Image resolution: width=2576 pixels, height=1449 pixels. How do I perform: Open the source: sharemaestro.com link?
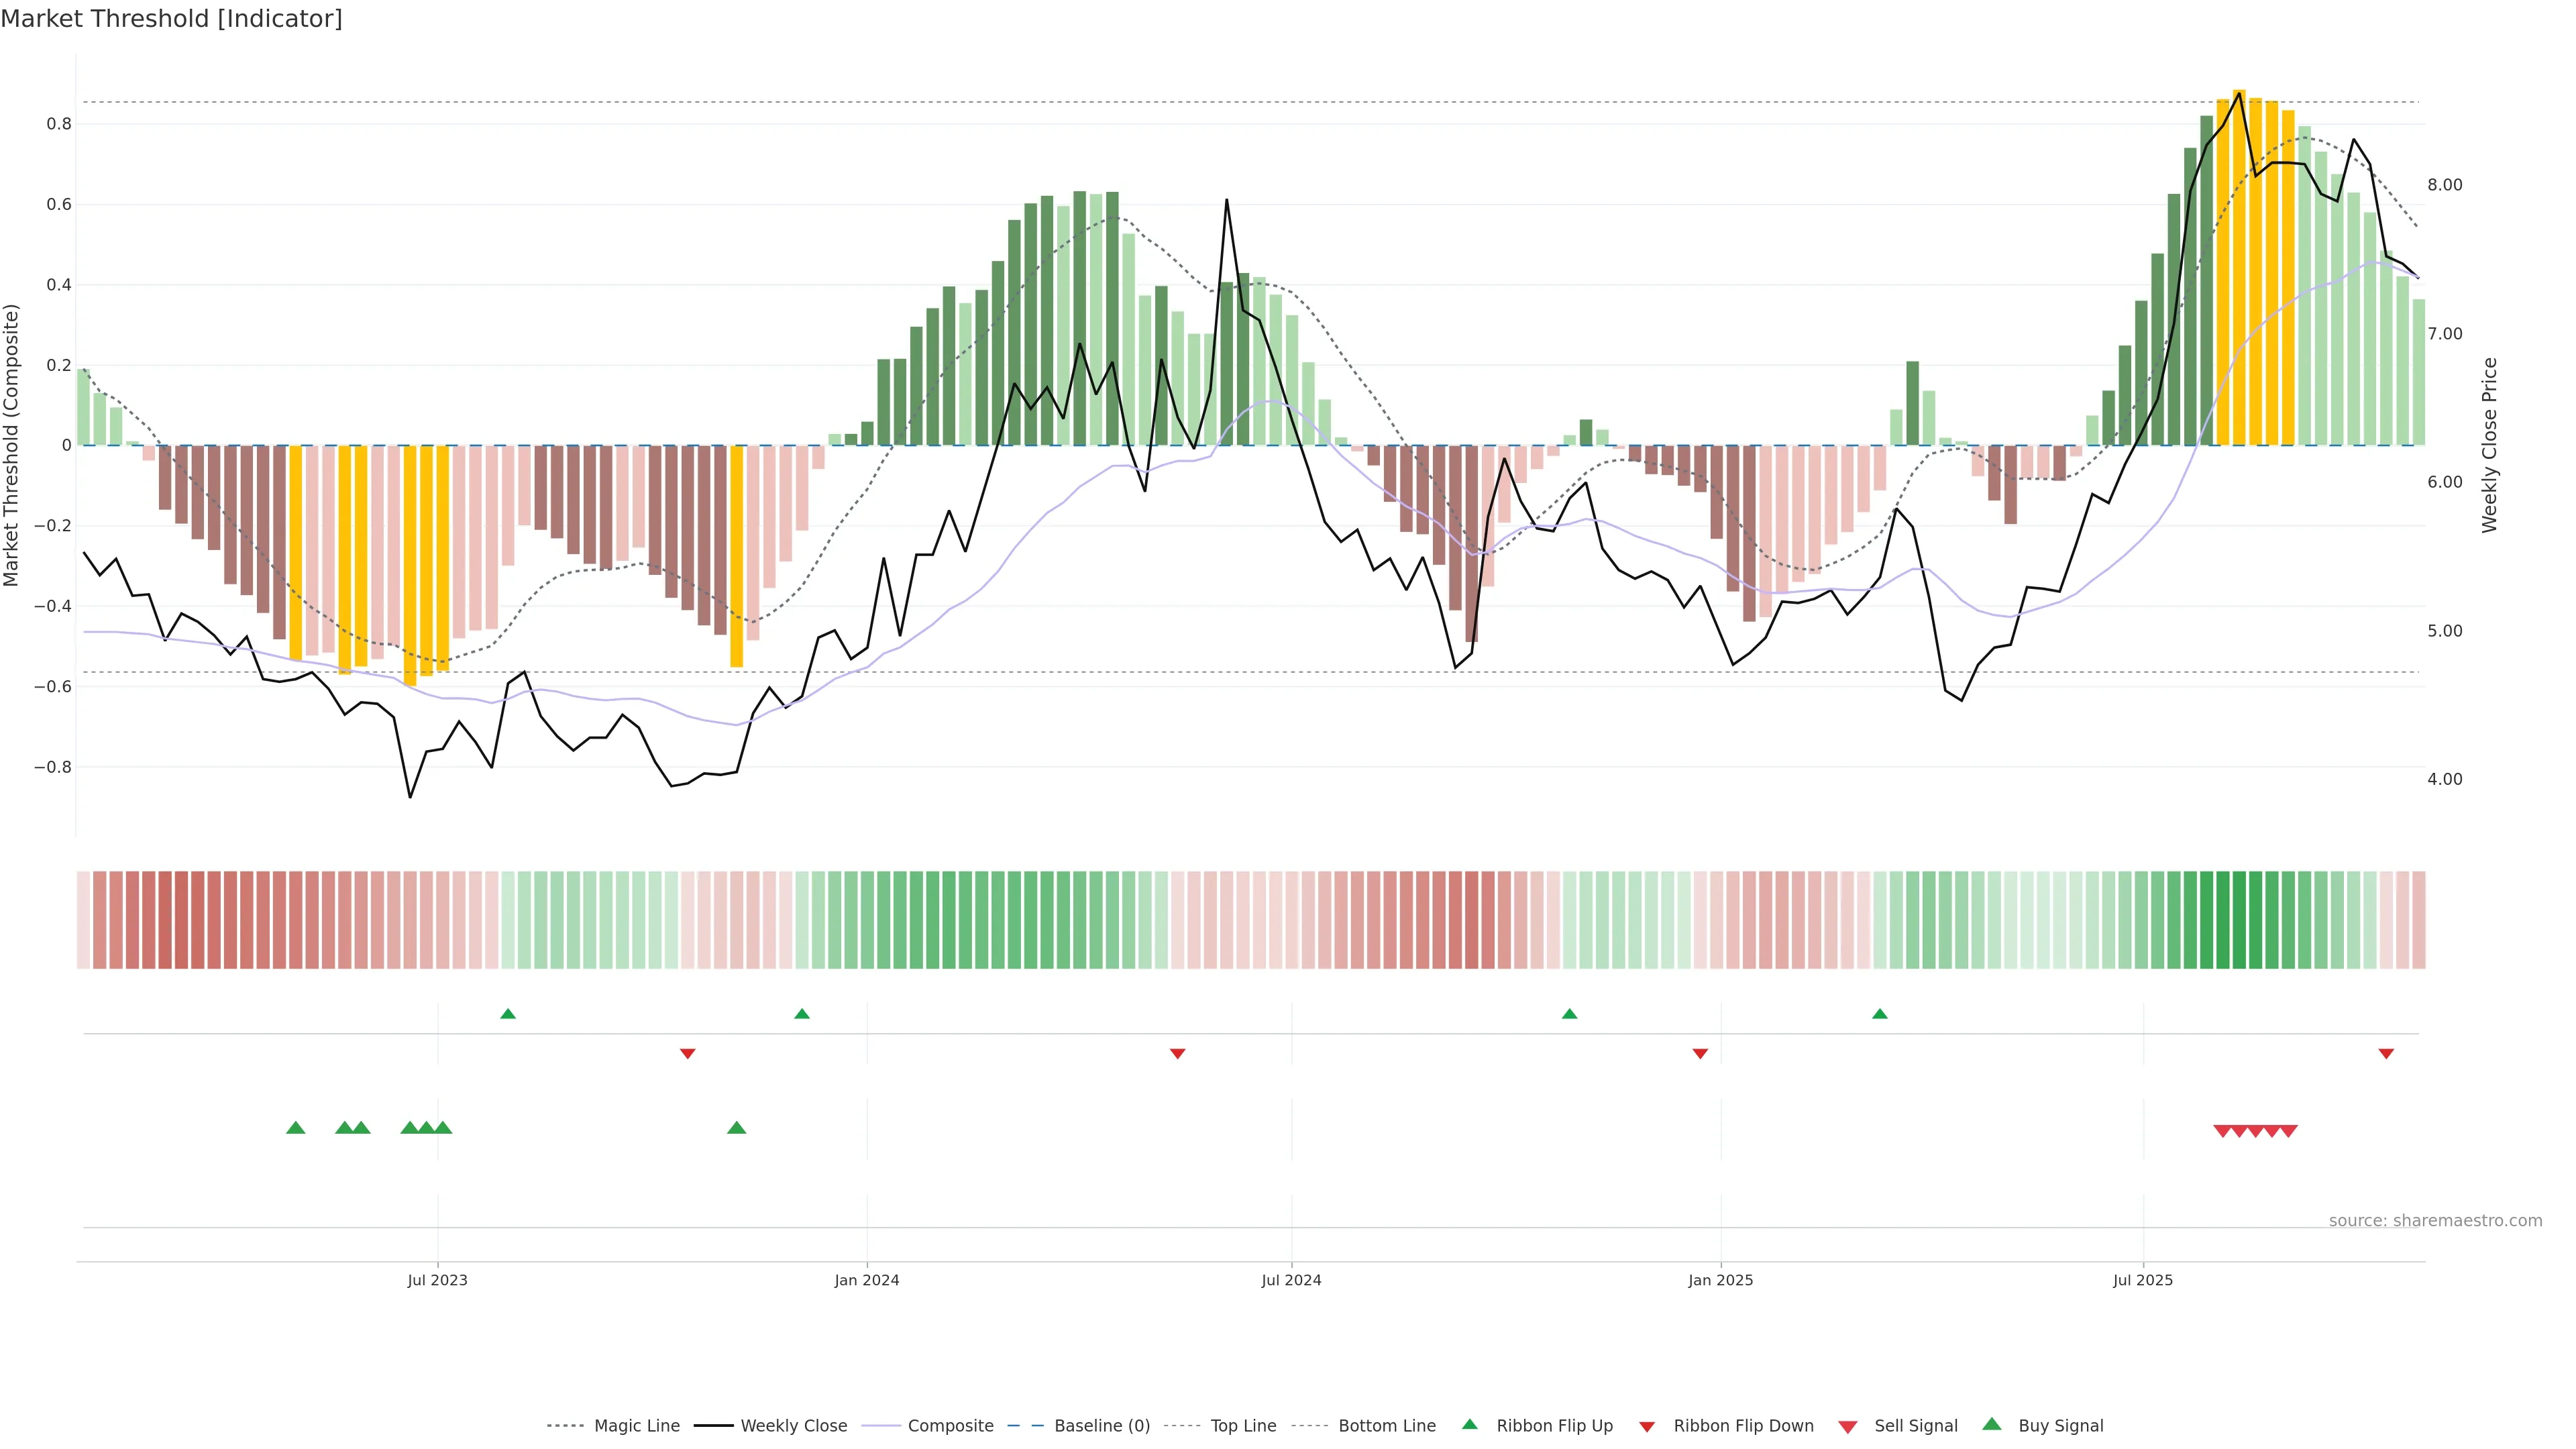tap(2435, 1220)
